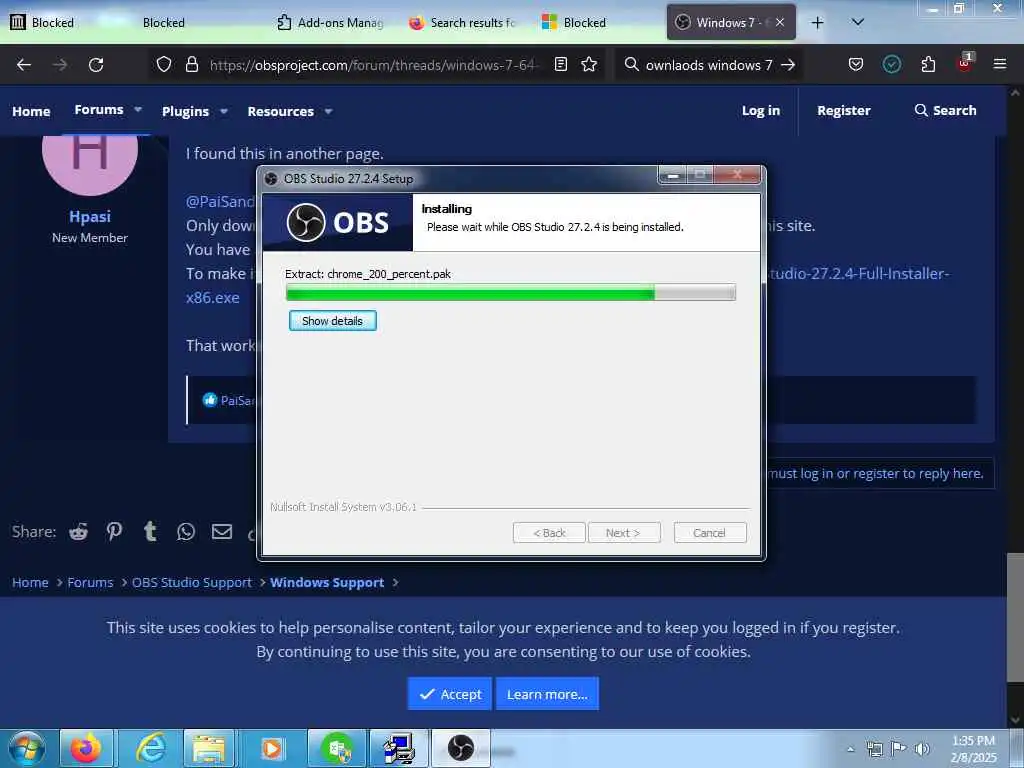Toggle reader view icon in address bar
1024x768 pixels.
[x=560, y=64]
